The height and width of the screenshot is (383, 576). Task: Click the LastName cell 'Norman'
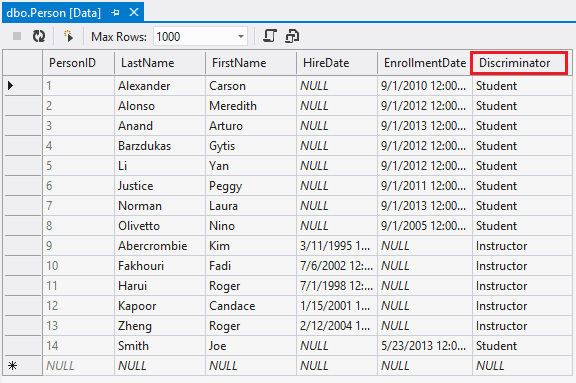coord(160,206)
